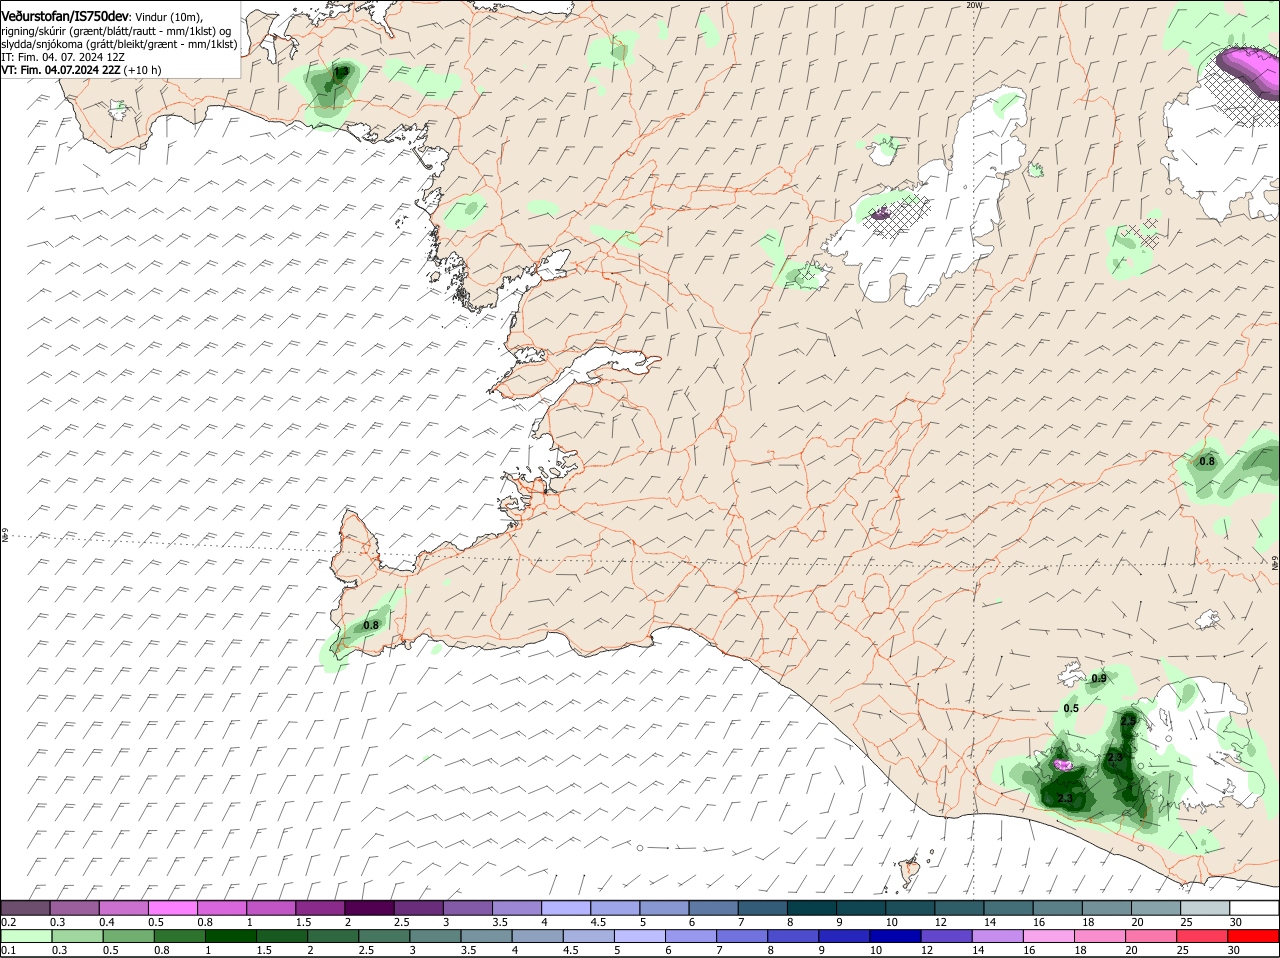The height and width of the screenshot is (958, 1280).
Task: Click the lower legend swatch labeled 1 (darkest green)
Action: pyautogui.click(x=230, y=936)
